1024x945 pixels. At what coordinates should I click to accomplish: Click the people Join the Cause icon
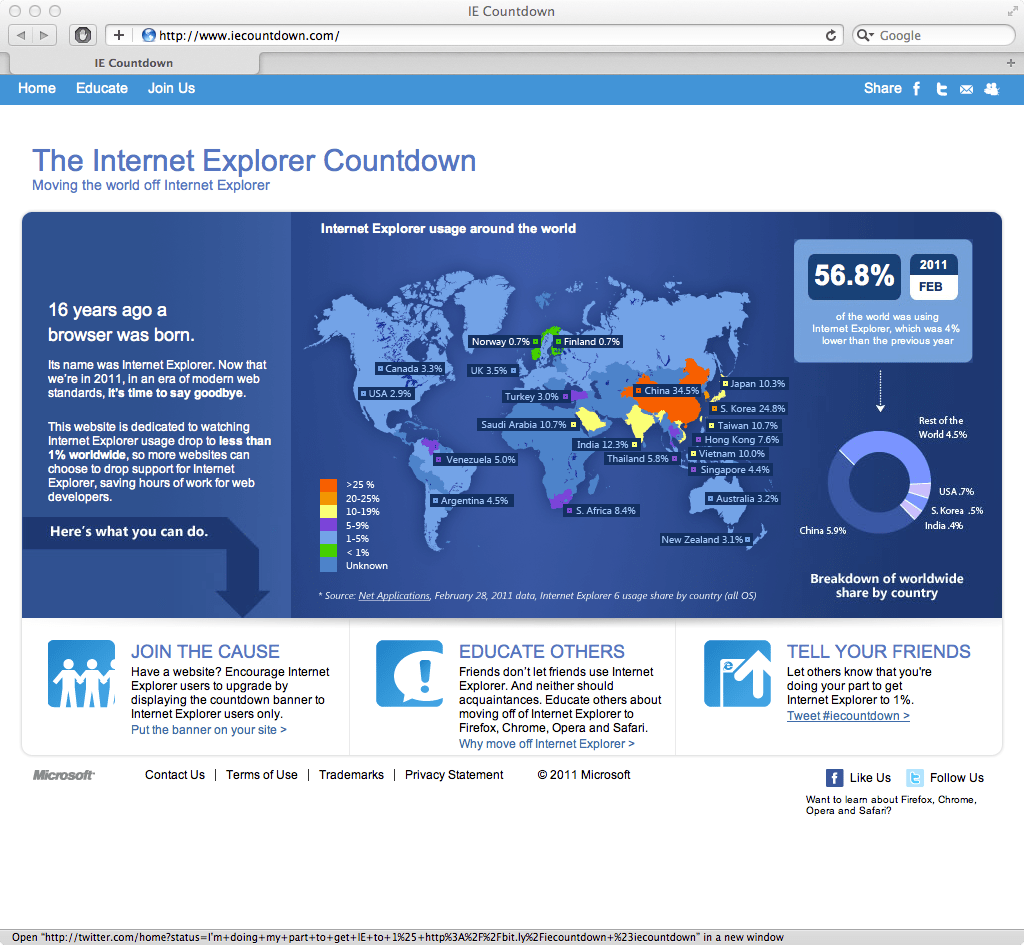click(x=82, y=673)
